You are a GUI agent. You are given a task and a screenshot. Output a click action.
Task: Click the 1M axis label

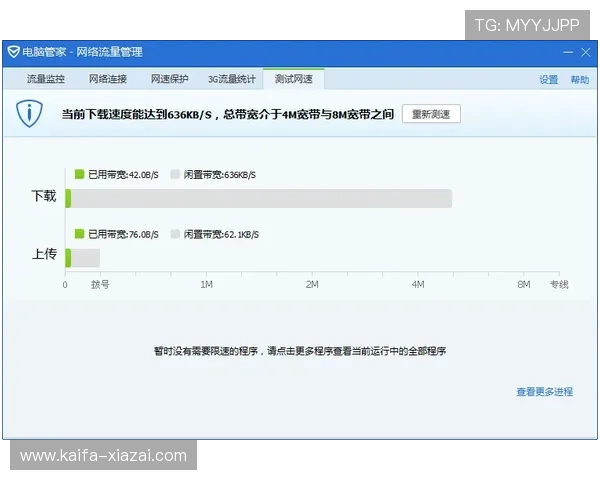[206, 285]
